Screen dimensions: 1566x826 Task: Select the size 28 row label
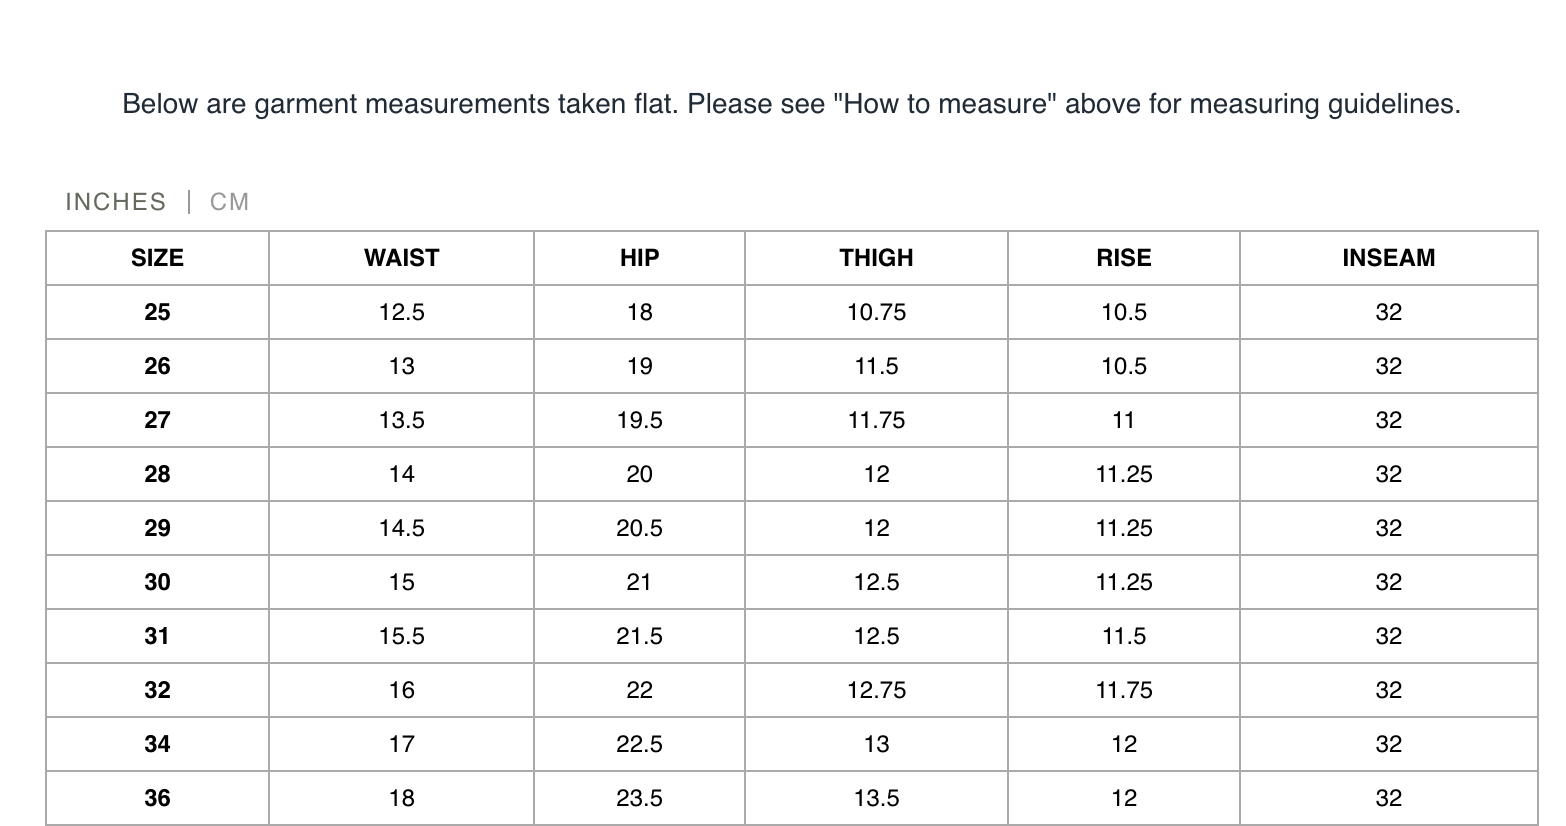[157, 474]
